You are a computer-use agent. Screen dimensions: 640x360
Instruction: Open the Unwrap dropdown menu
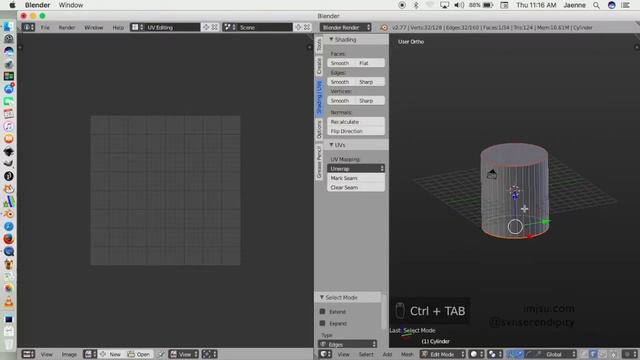pos(356,168)
